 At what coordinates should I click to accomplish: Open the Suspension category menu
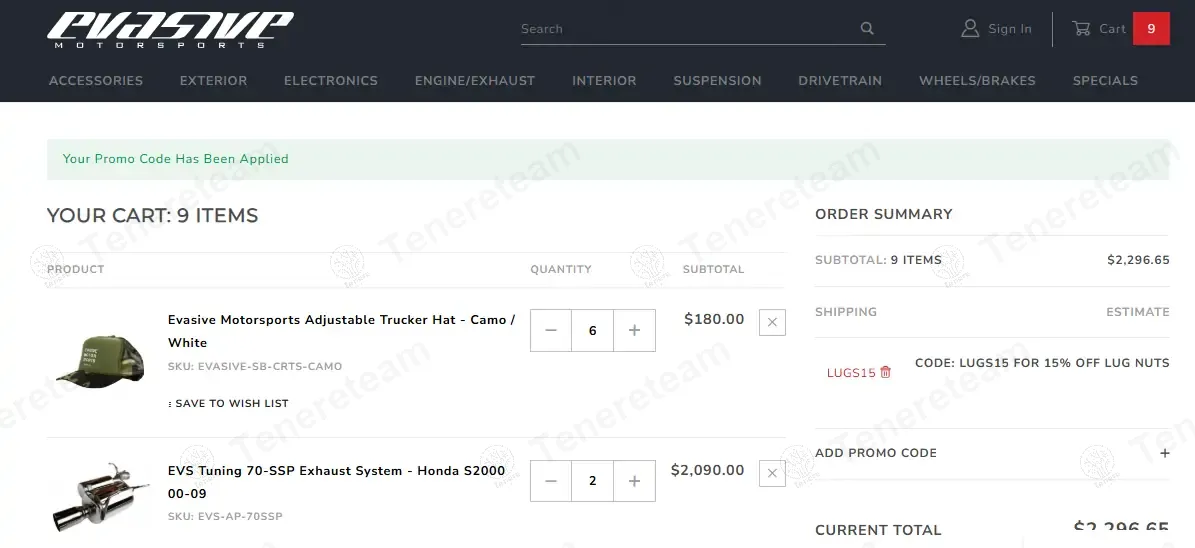[717, 81]
